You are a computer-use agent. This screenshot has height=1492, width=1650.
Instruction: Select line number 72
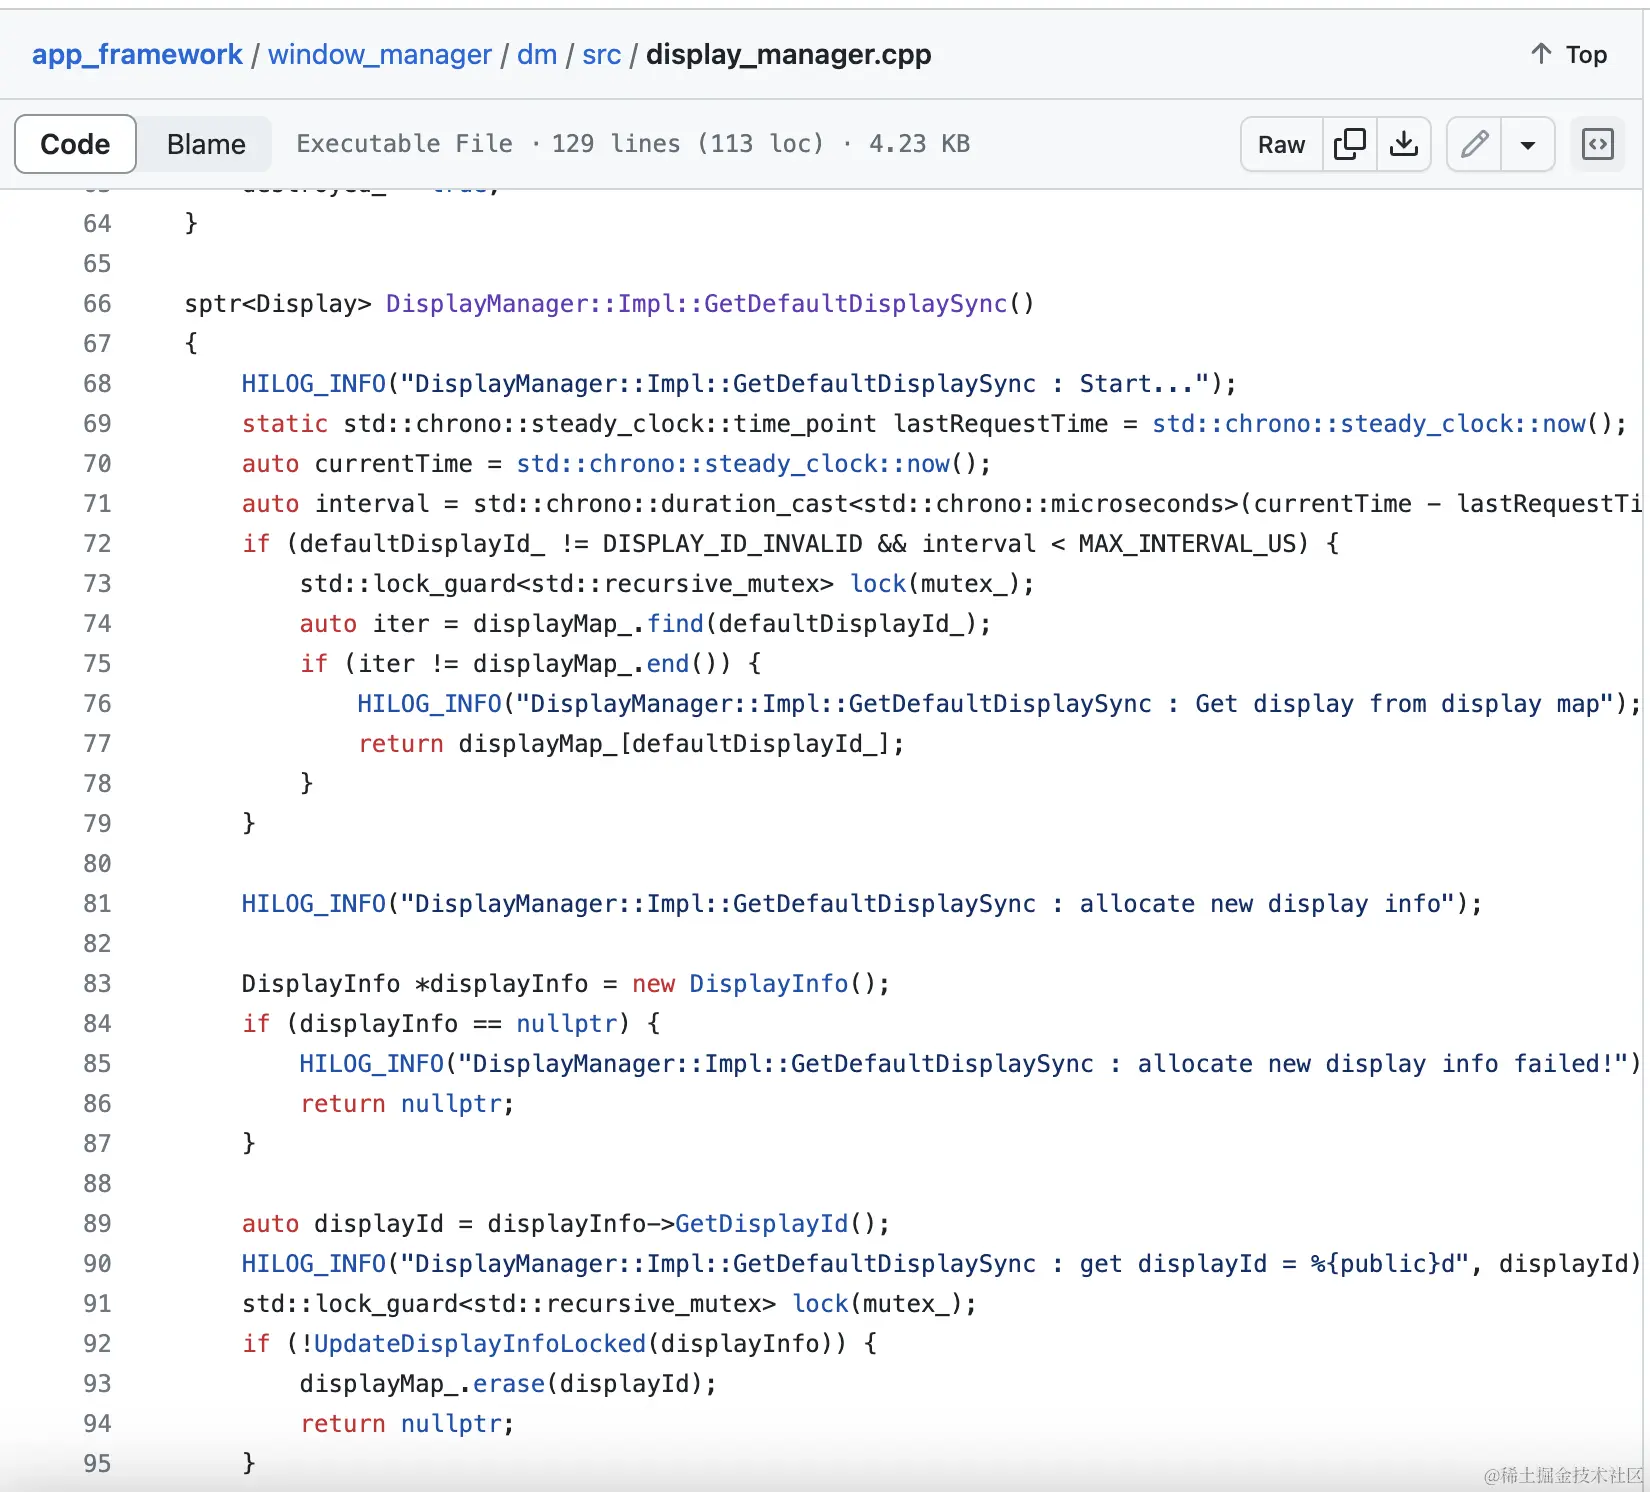tap(97, 544)
